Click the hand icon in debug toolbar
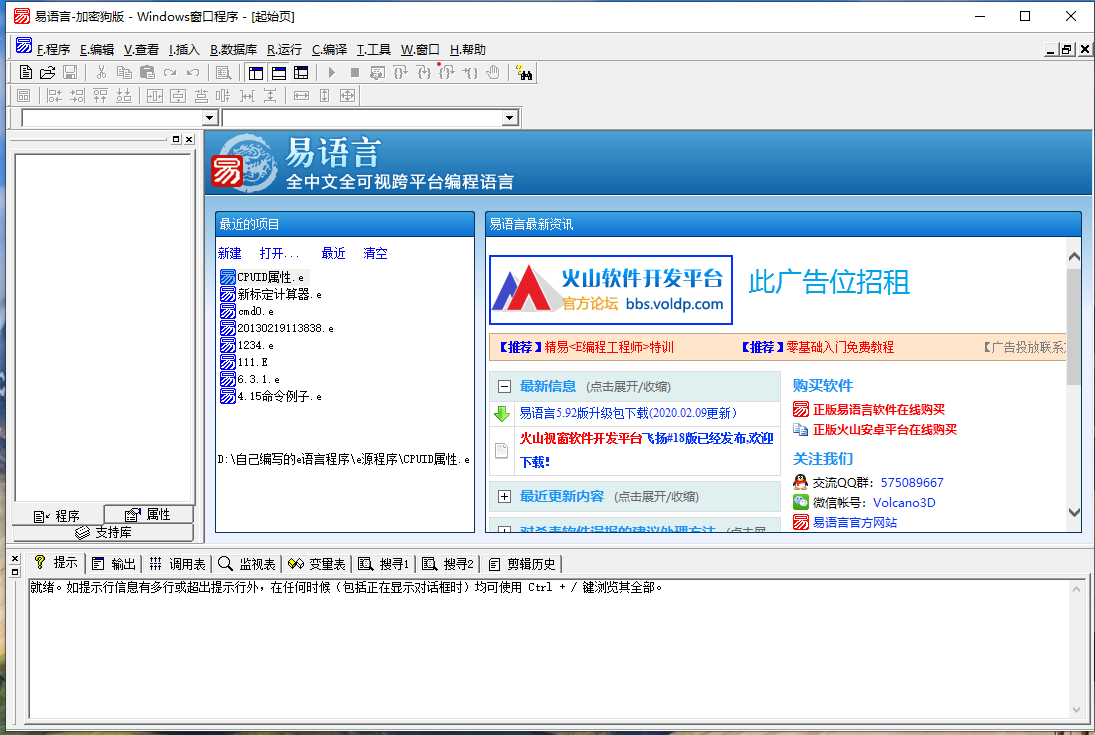The width and height of the screenshot is (1095, 735). [x=493, y=73]
